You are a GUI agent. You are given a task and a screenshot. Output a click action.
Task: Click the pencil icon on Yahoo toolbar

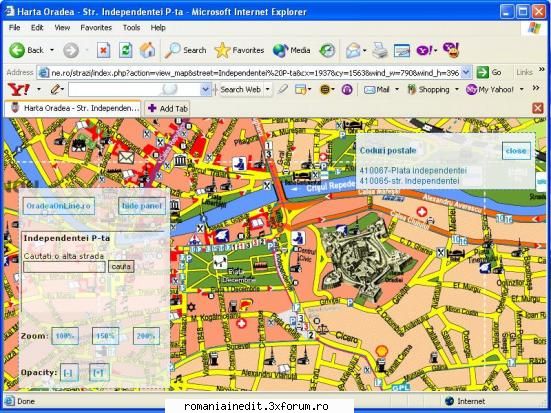coord(55,89)
